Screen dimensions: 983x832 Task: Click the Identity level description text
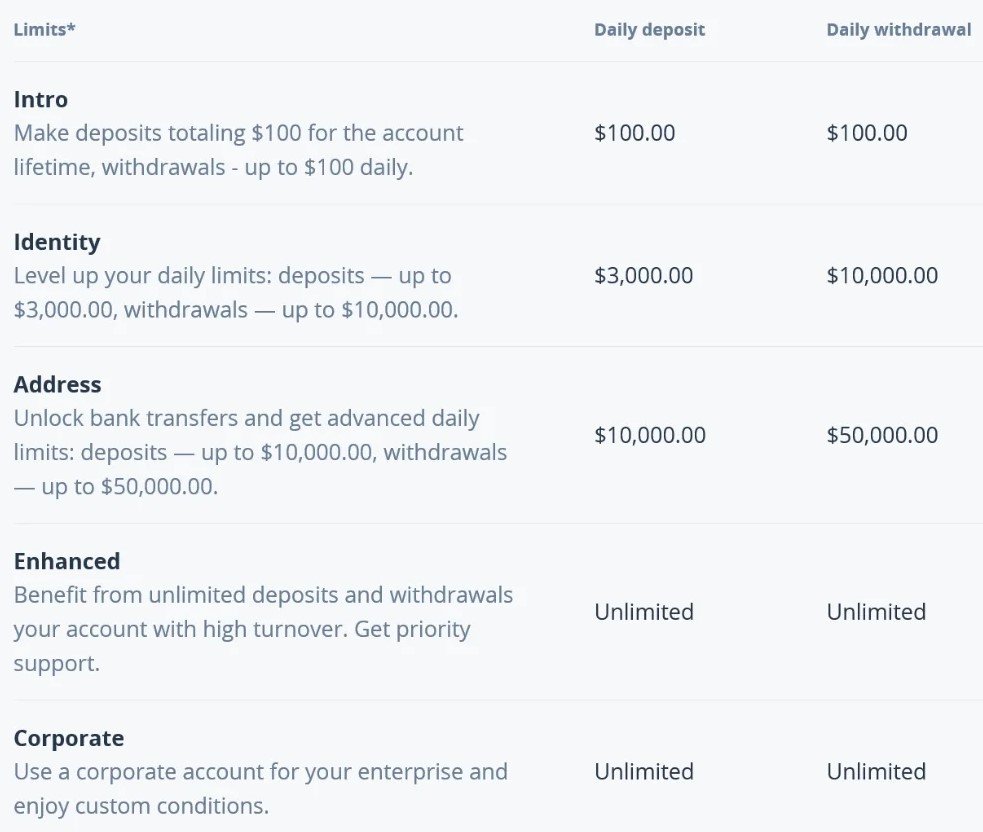pos(236,292)
